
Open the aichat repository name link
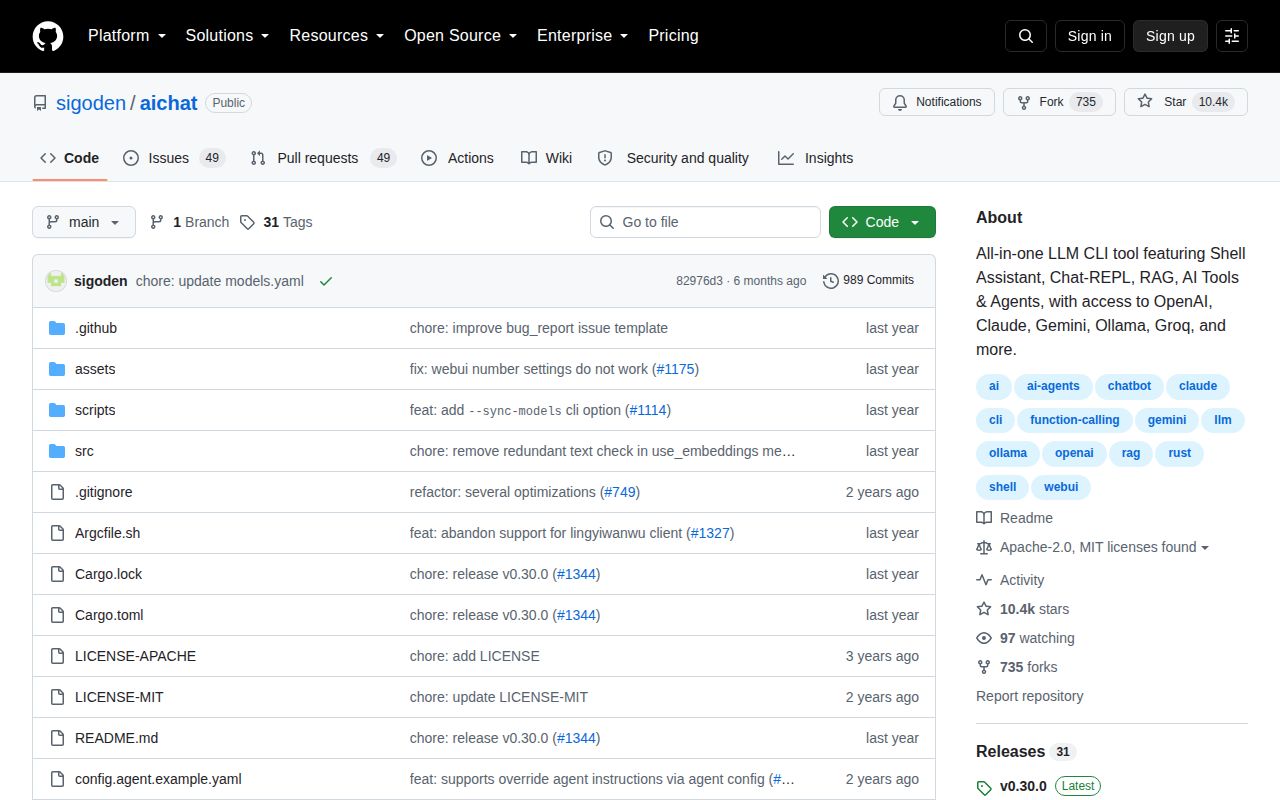(169, 103)
